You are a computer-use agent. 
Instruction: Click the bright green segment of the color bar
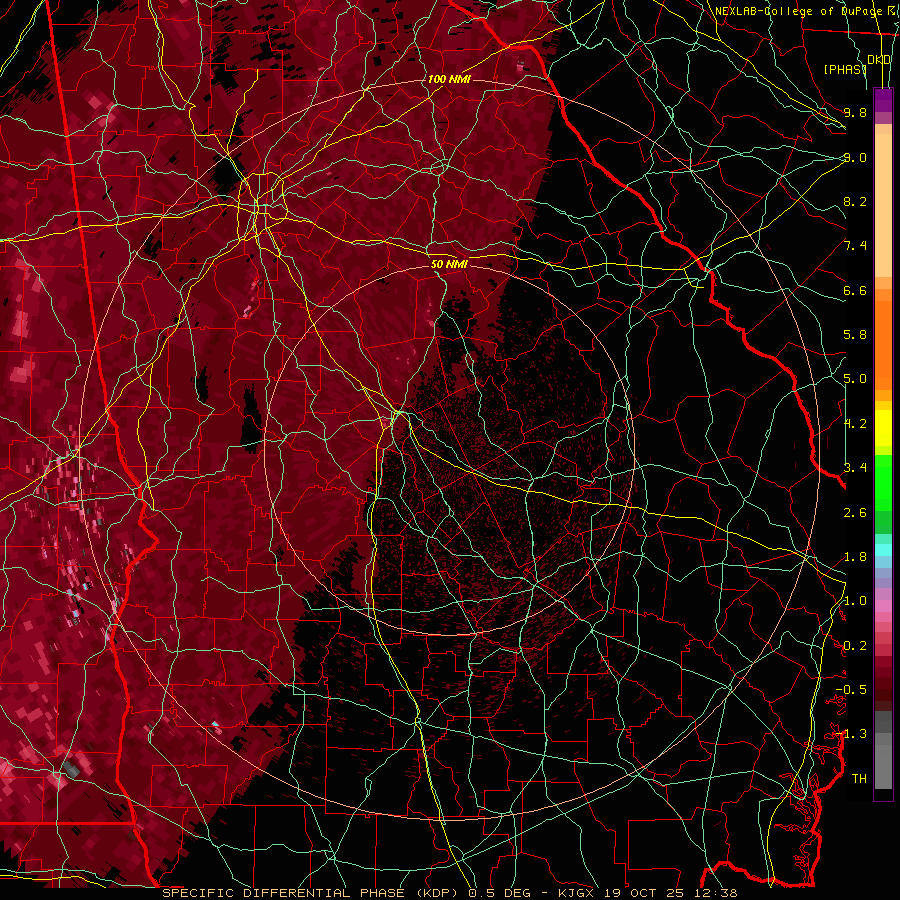[883, 481]
